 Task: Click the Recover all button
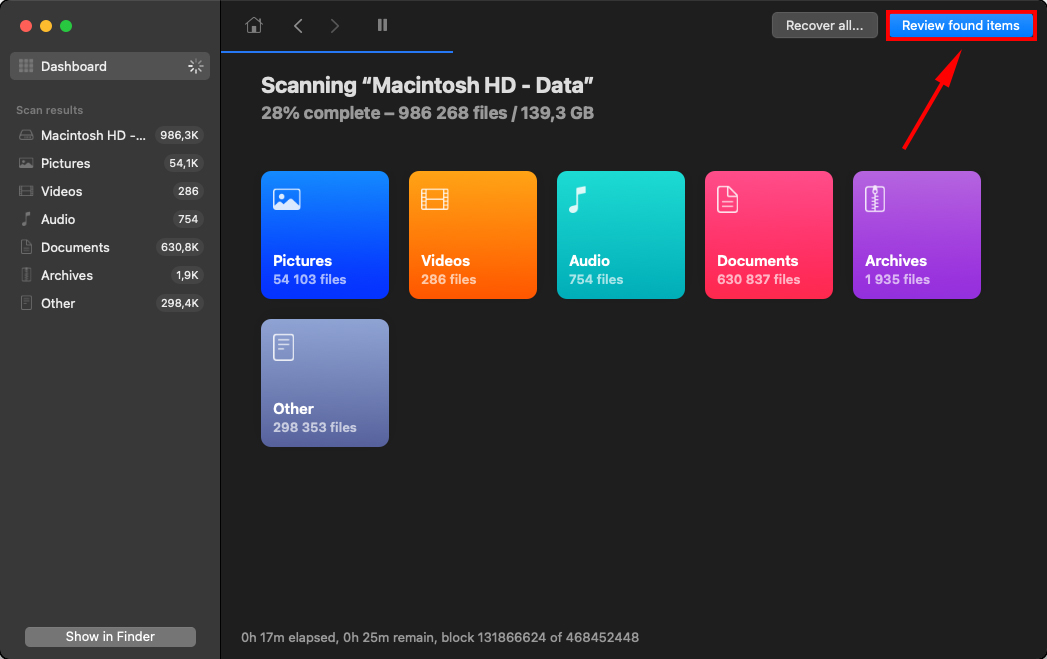[824, 25]
